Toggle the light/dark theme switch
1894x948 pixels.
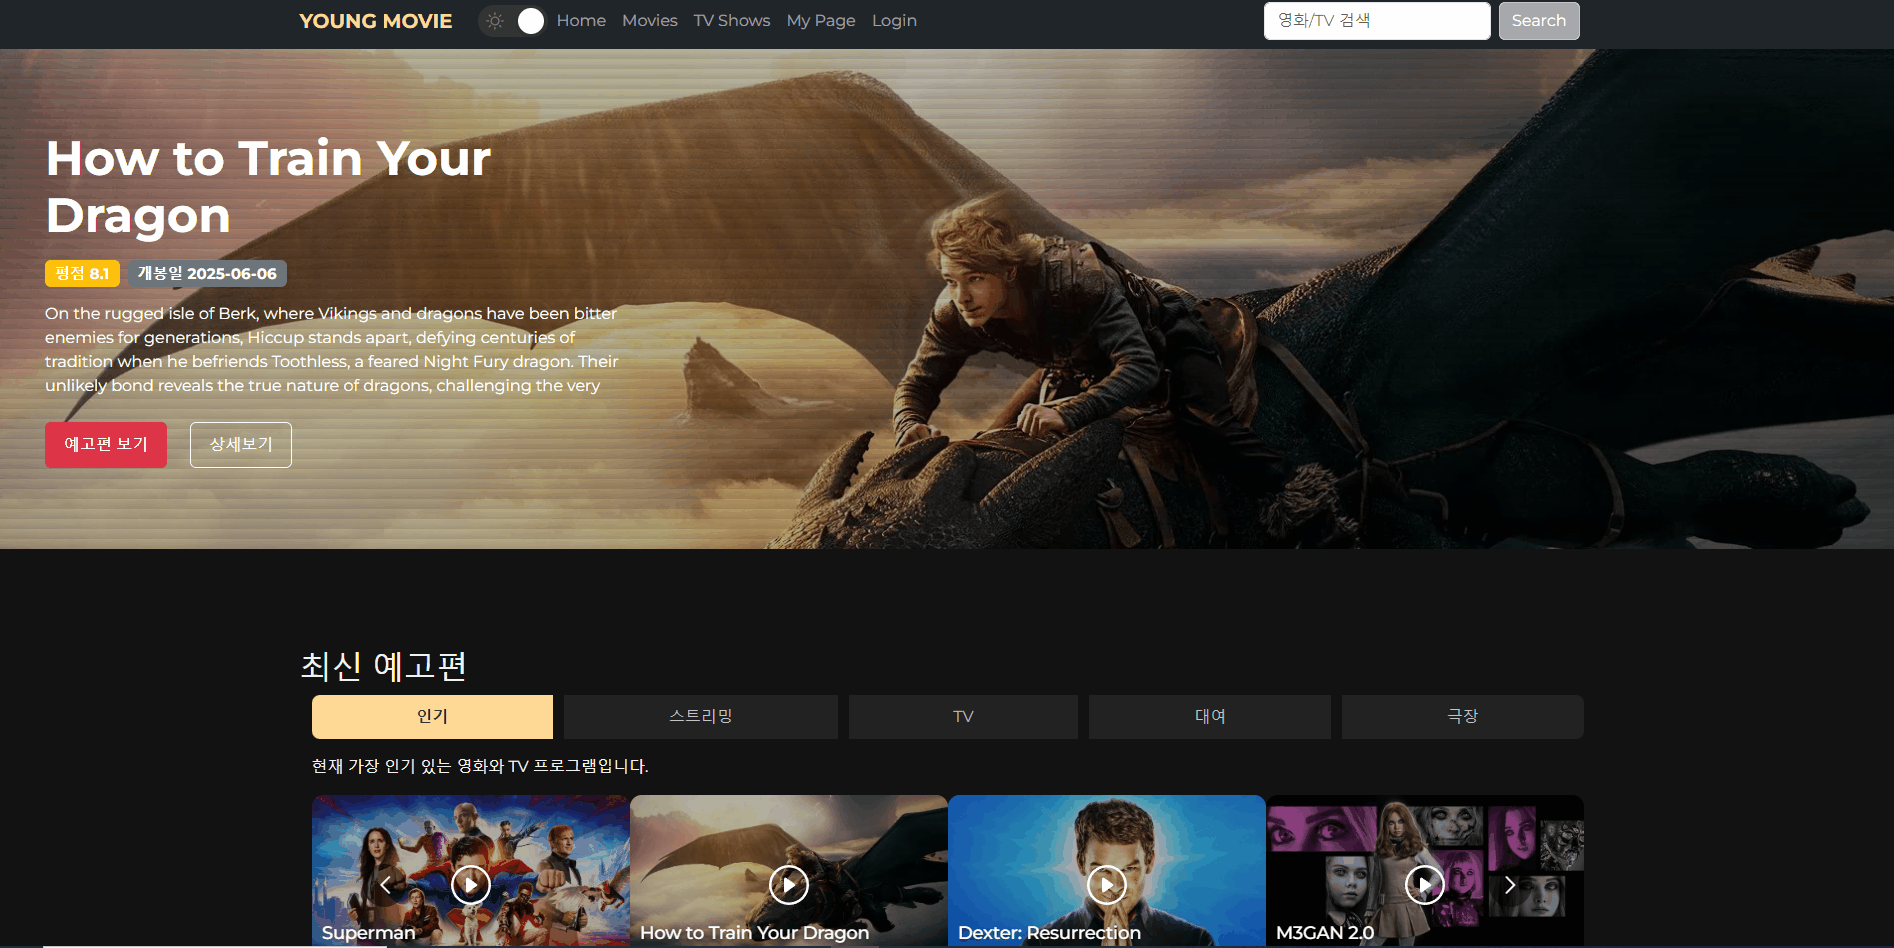[x=512, y=21]
